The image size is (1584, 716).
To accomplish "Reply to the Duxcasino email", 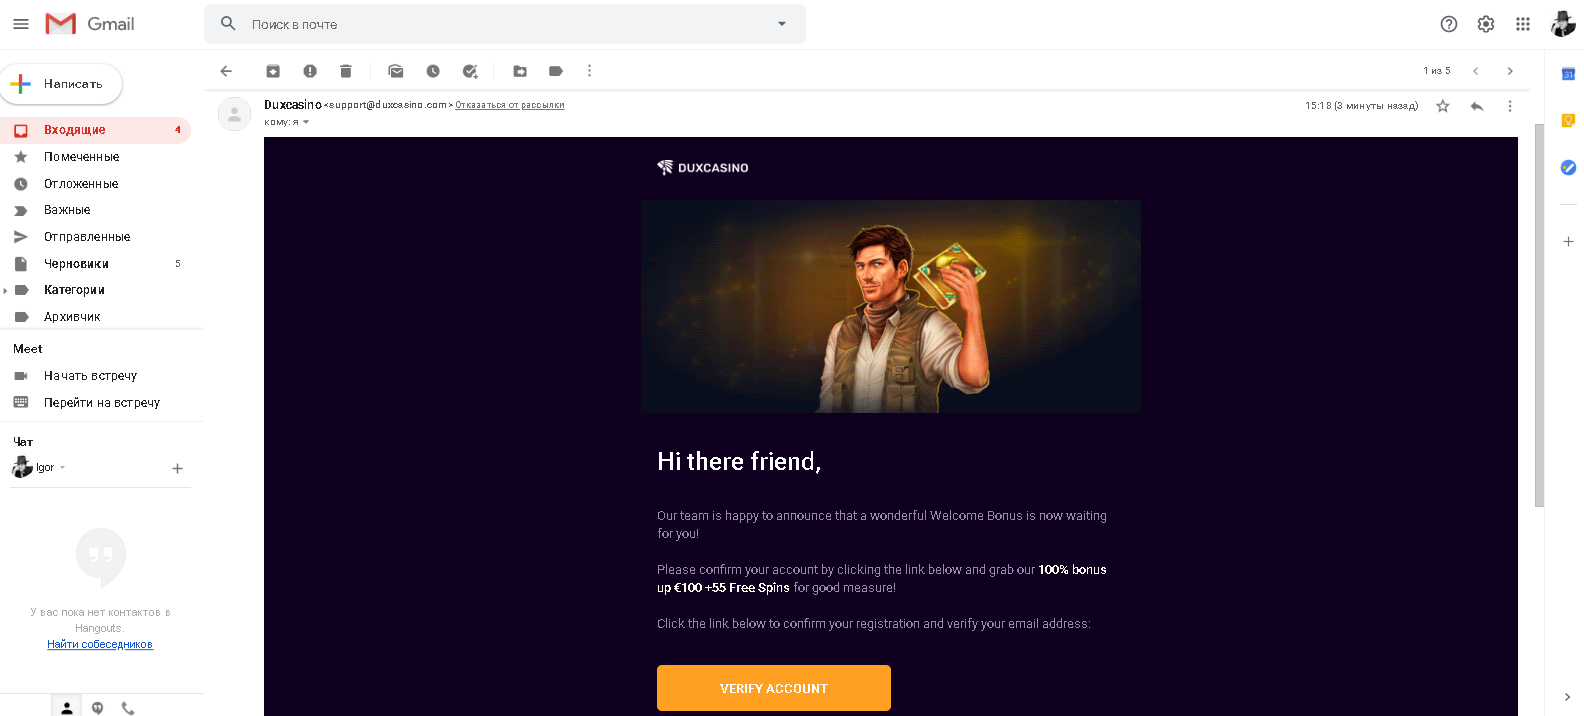I will [1477, 106].
